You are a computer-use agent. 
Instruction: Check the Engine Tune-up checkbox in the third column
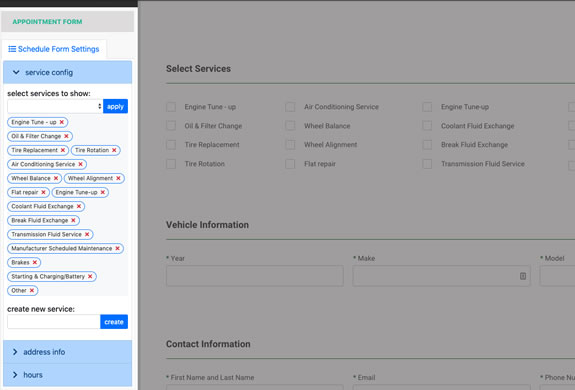[427, 107]
